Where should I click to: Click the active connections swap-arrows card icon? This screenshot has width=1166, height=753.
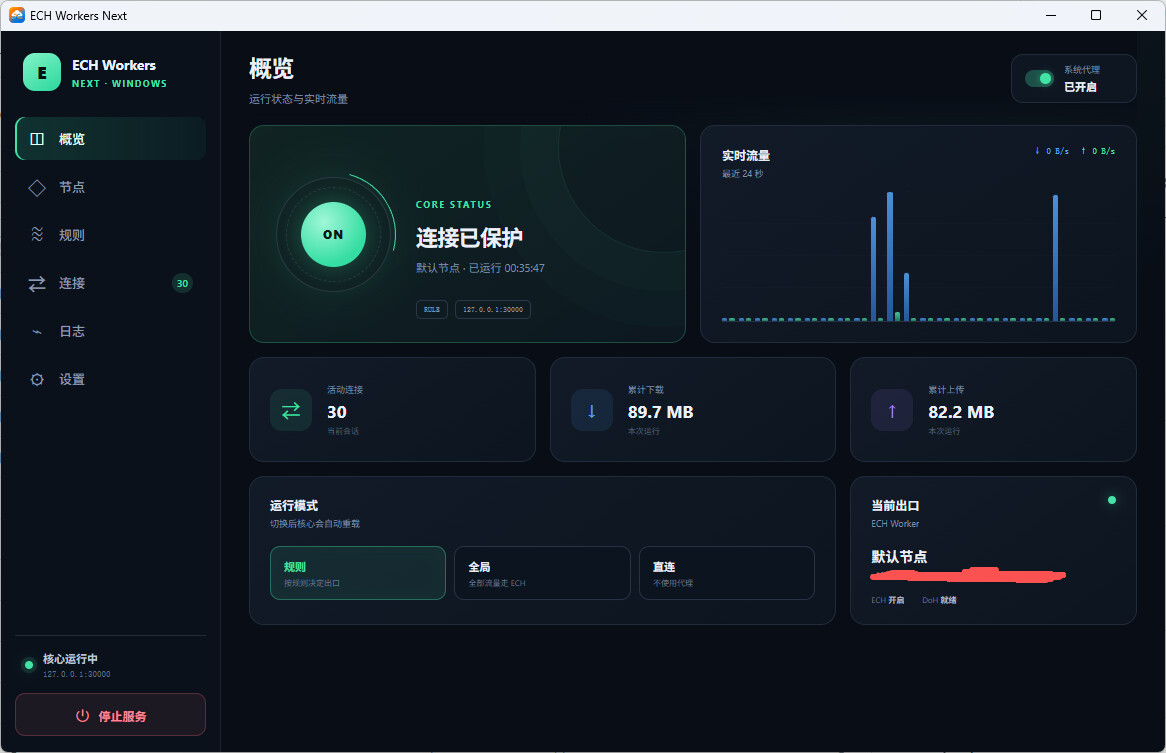coord(291,410)
